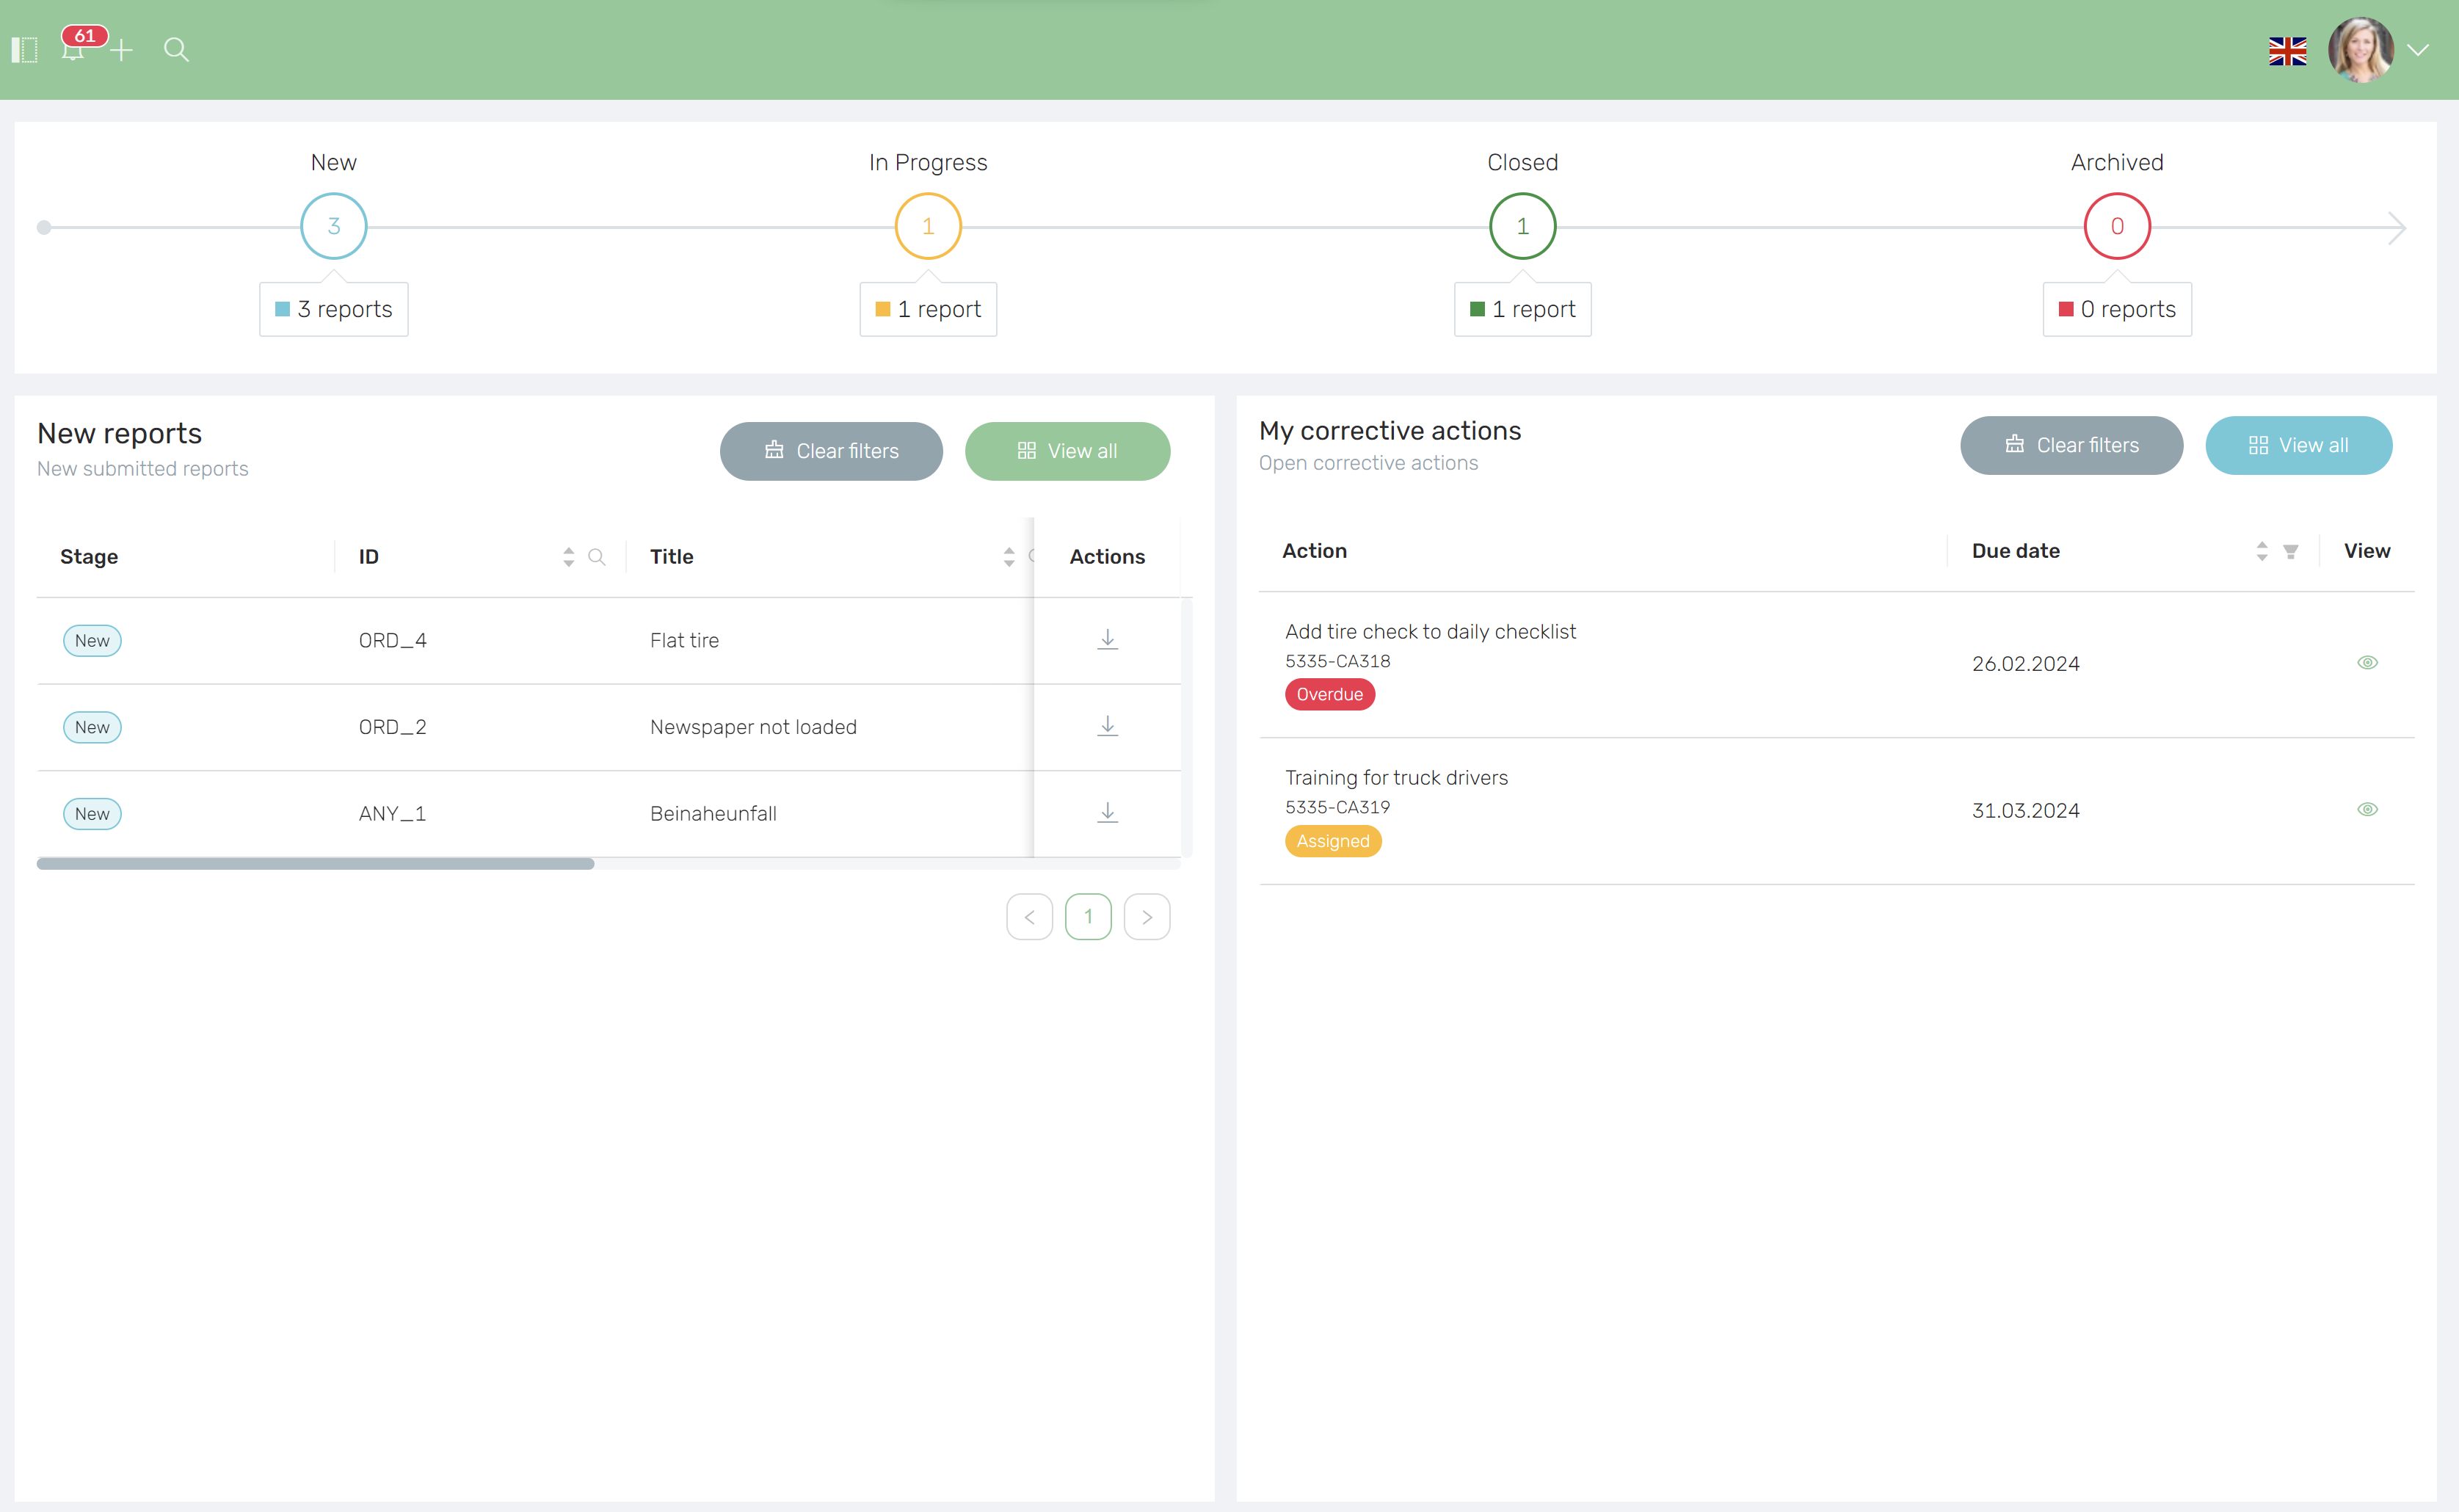Viewport: 2459px width, 1512px height.
Task: Clear filters in My corrective actions
Action: point(2071,445)
